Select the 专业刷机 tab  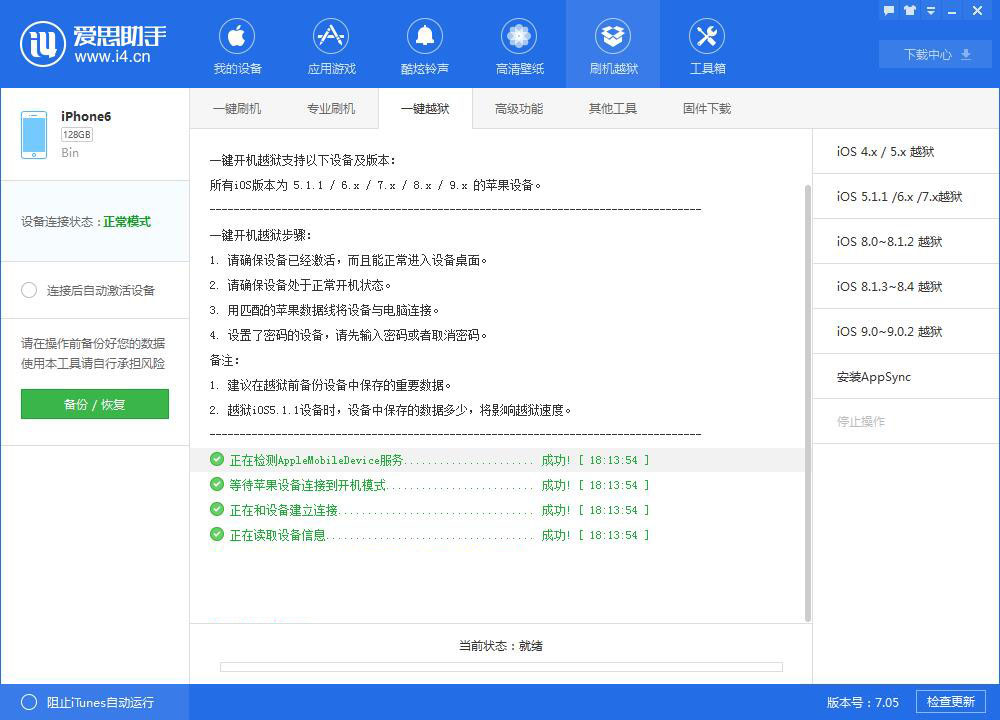[x=331, y=108]
